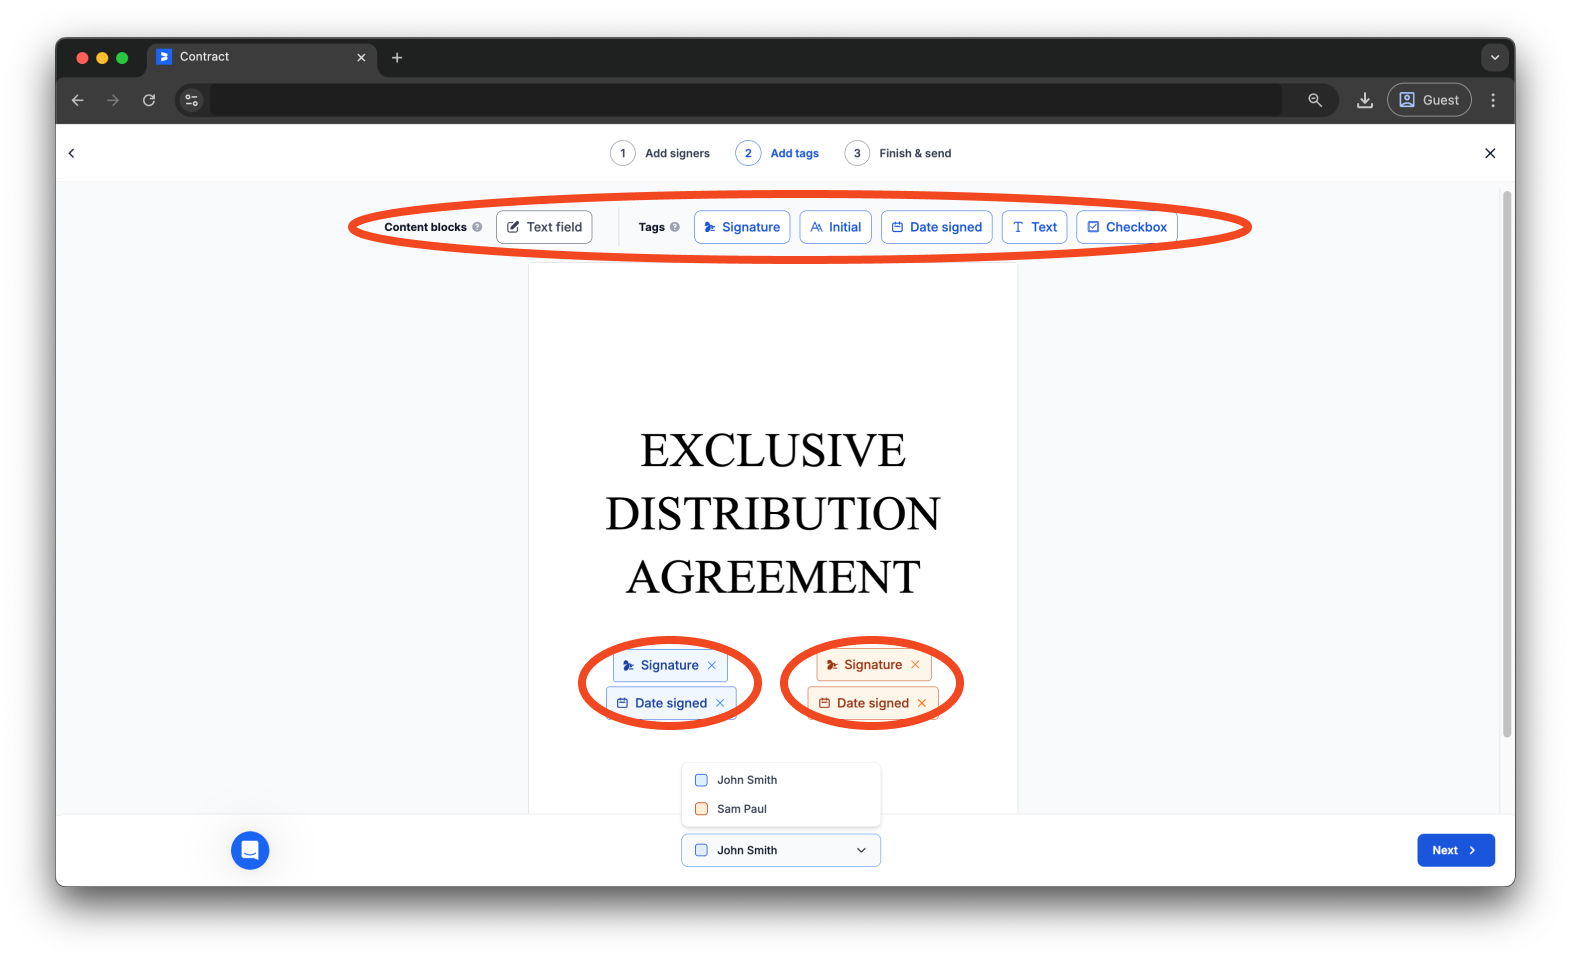Remove the orange Date signed tag

pos(922,703)
